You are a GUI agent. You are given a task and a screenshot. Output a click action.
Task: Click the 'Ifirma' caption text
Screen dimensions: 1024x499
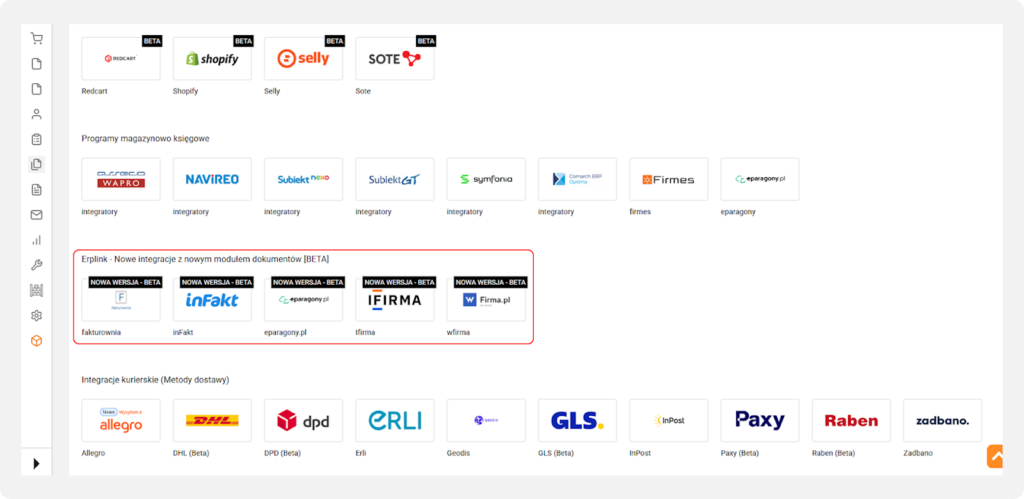(365, 332)
